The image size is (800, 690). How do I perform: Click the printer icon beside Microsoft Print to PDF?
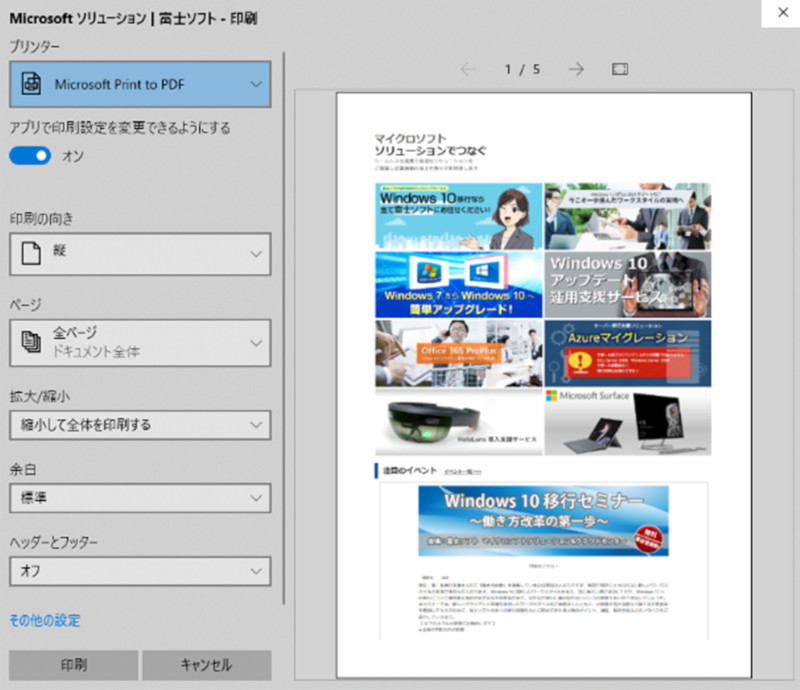point(31,84)
